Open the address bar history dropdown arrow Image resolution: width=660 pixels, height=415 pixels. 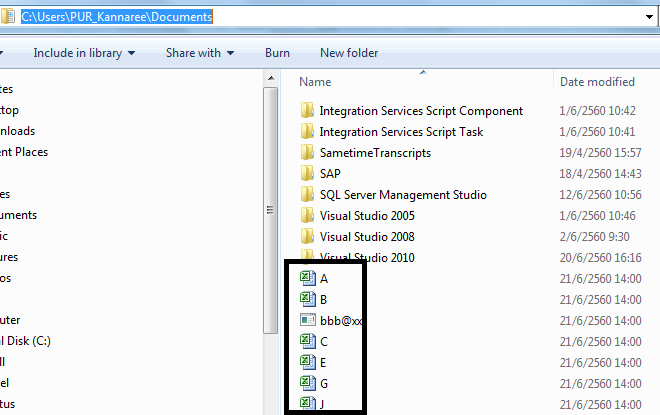(x=650, y=16)
